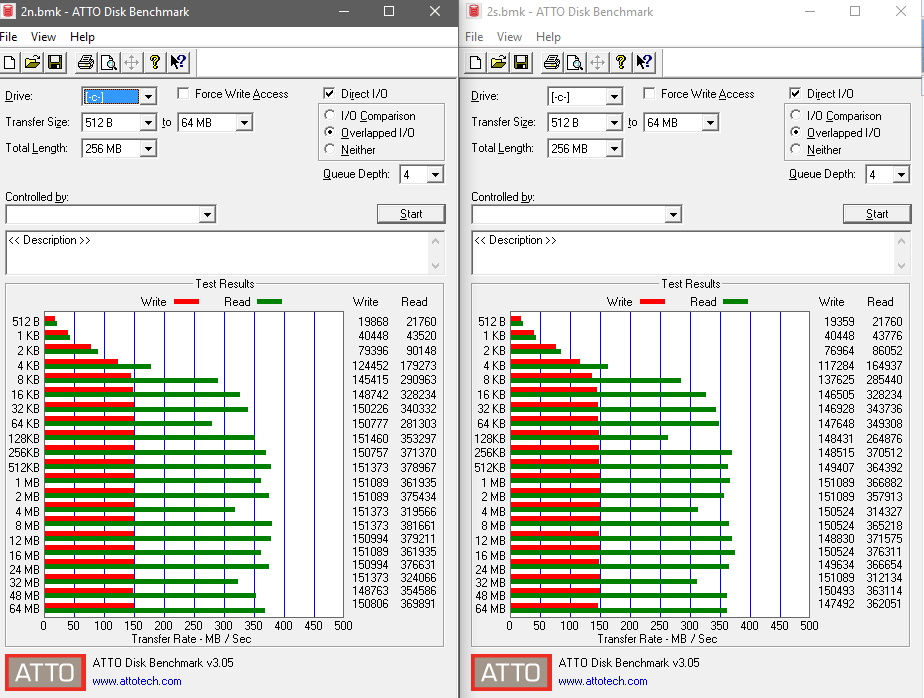Screen dimensions: 924x698
Task: Click the move arrows icon in 2n.bmk toolbar
Action: (x=131, y=62)
